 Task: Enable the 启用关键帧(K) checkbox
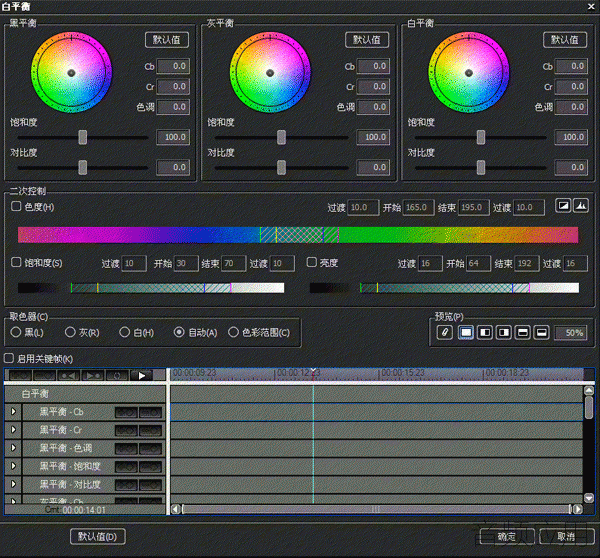point(8,358)
